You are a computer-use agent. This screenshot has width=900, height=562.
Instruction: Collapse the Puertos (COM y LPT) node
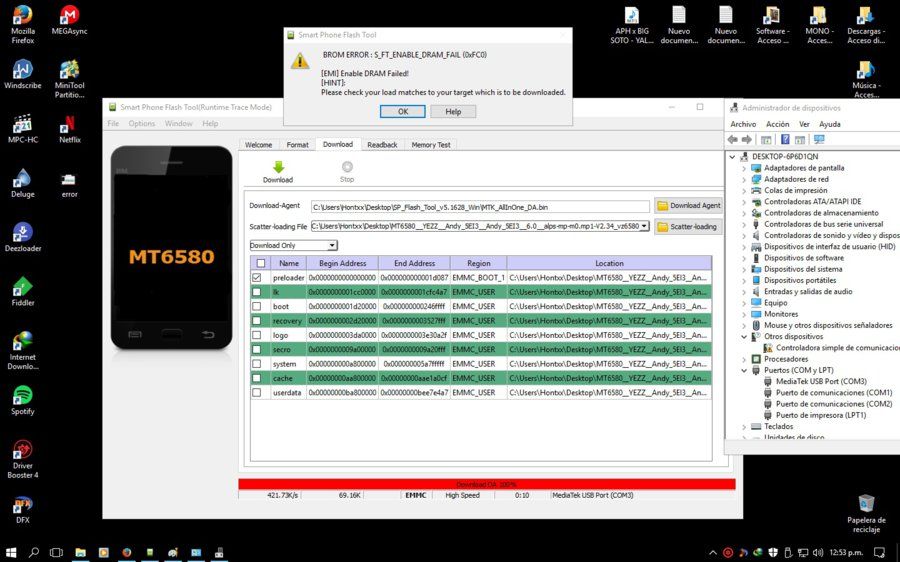point(744,370)
